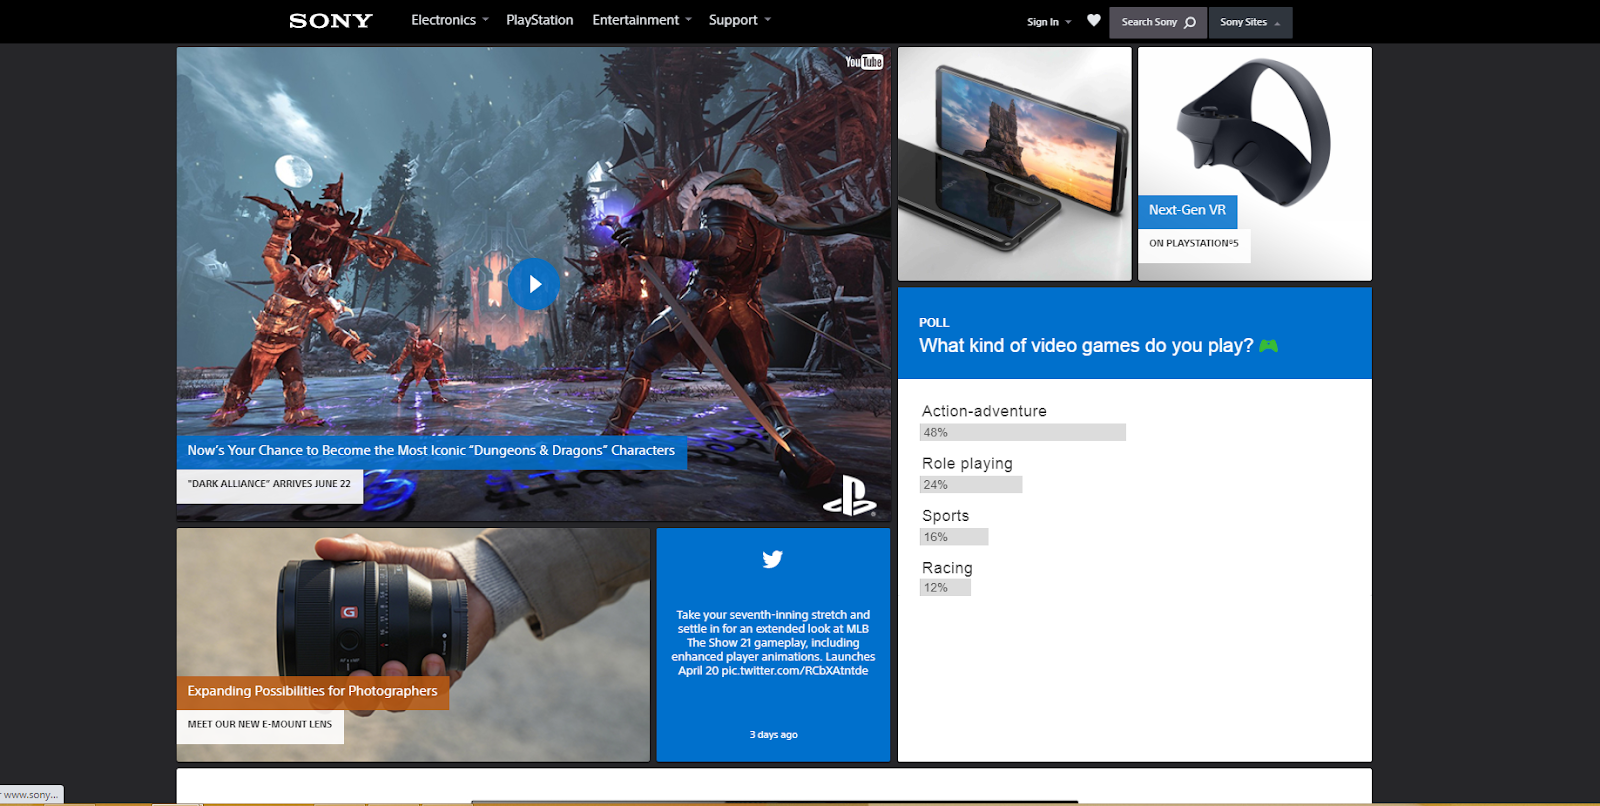
Task: Click the On PlayStation 5 label
Action: click(x=1194, y=244)
